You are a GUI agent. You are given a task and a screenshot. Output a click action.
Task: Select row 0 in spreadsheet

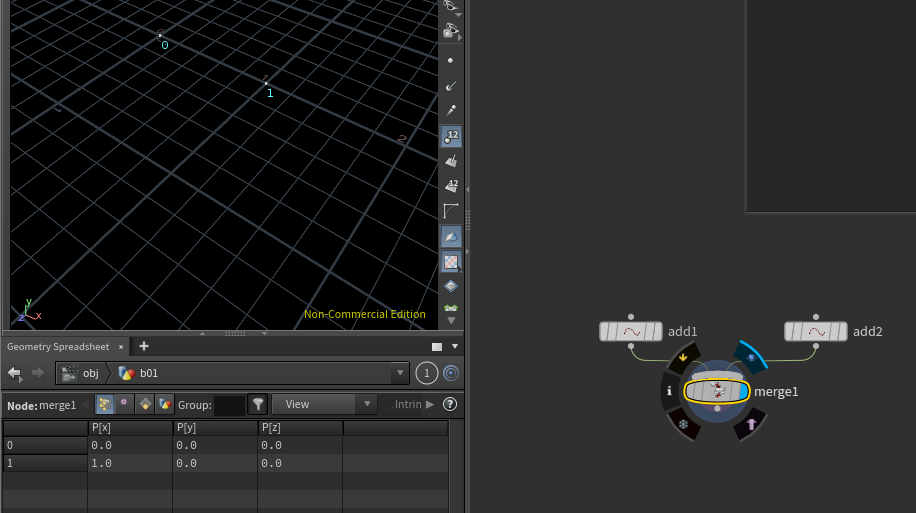click(x=45, y=445)
